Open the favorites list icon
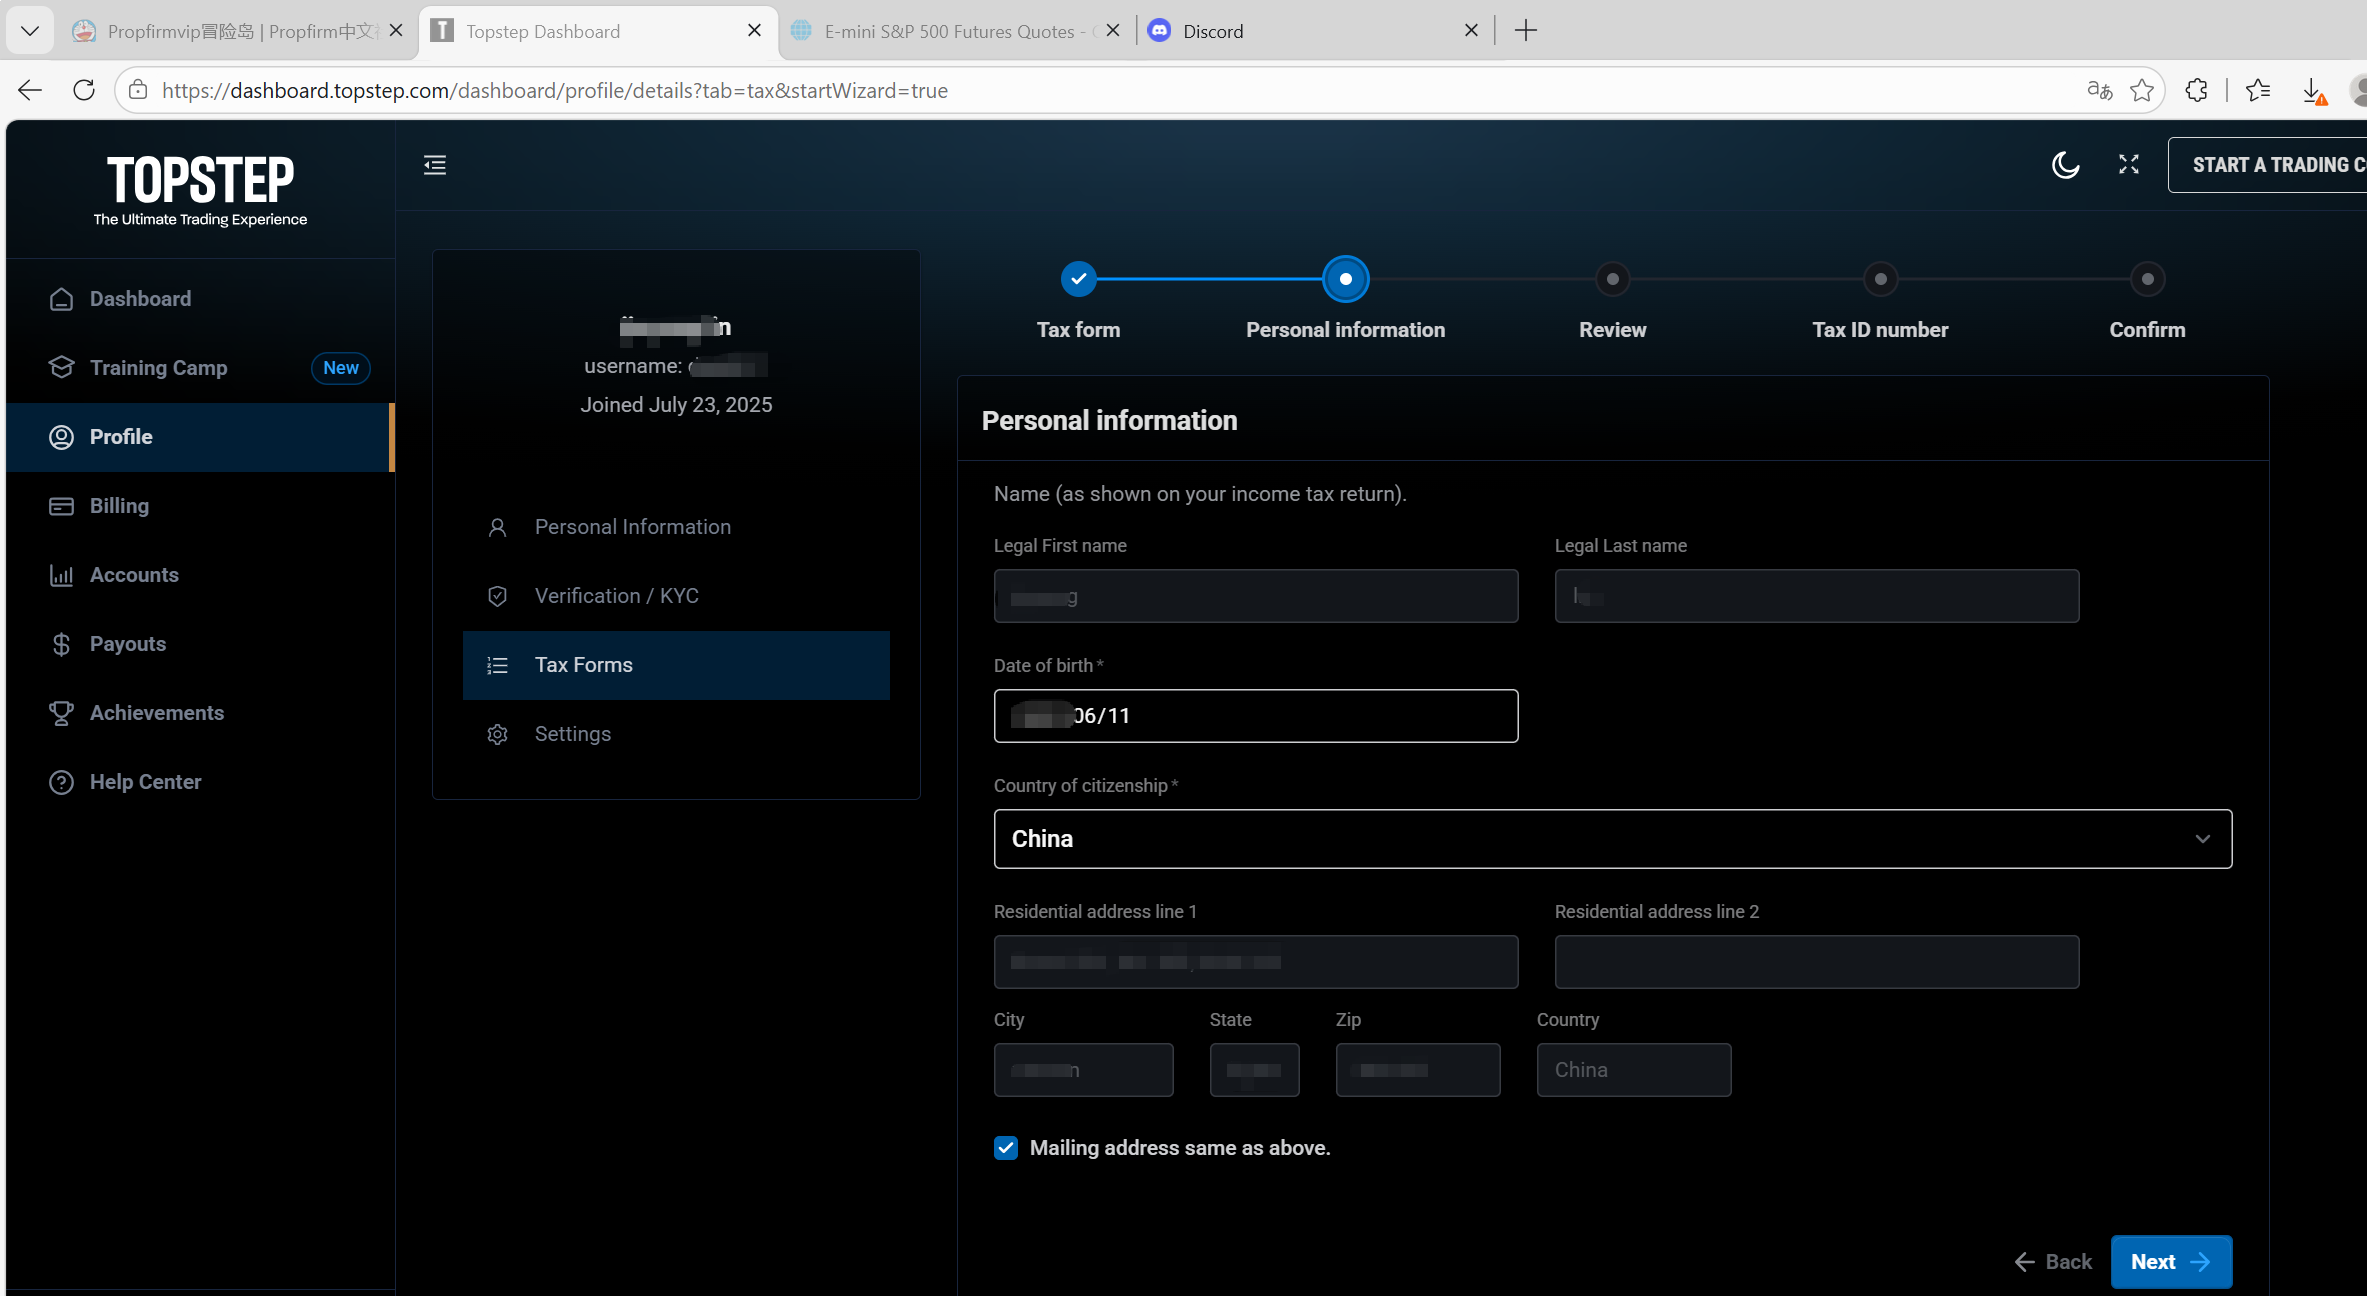 2258,90
